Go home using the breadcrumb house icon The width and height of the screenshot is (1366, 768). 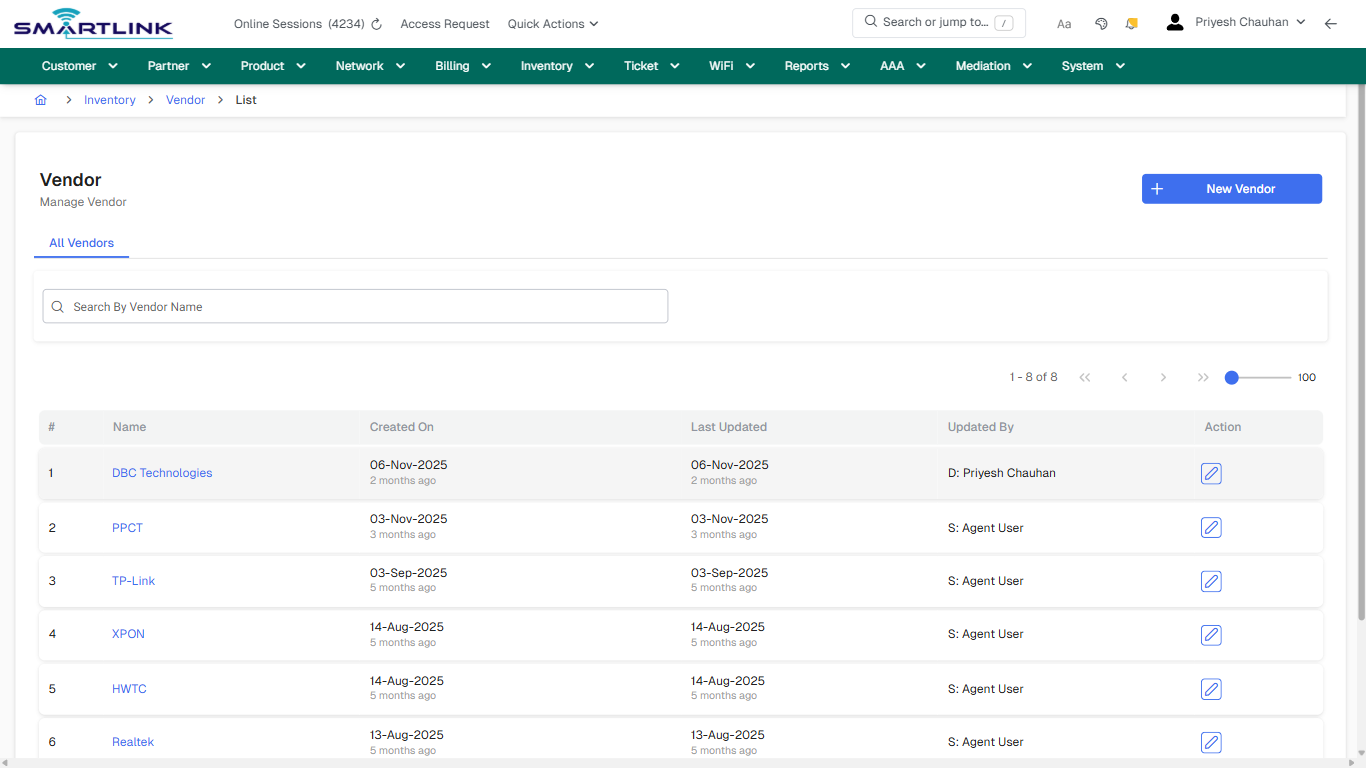41,100
